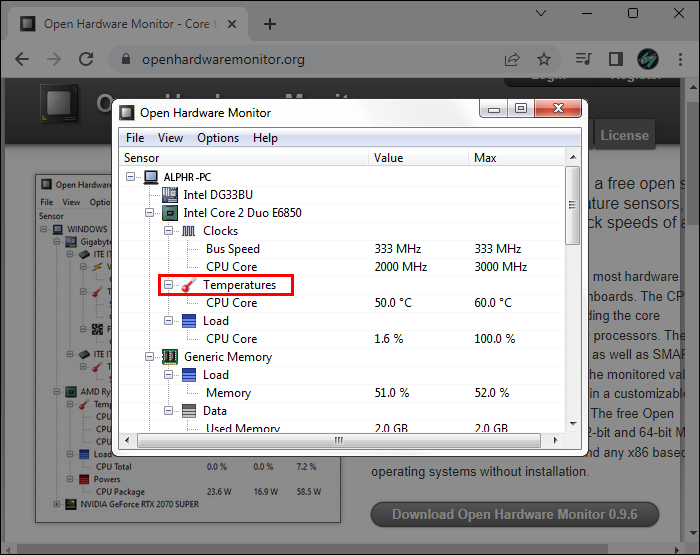700x555 pixels.
Task: Collapse the ALPHR-PC tree node
Action: (x=130, y=177)
